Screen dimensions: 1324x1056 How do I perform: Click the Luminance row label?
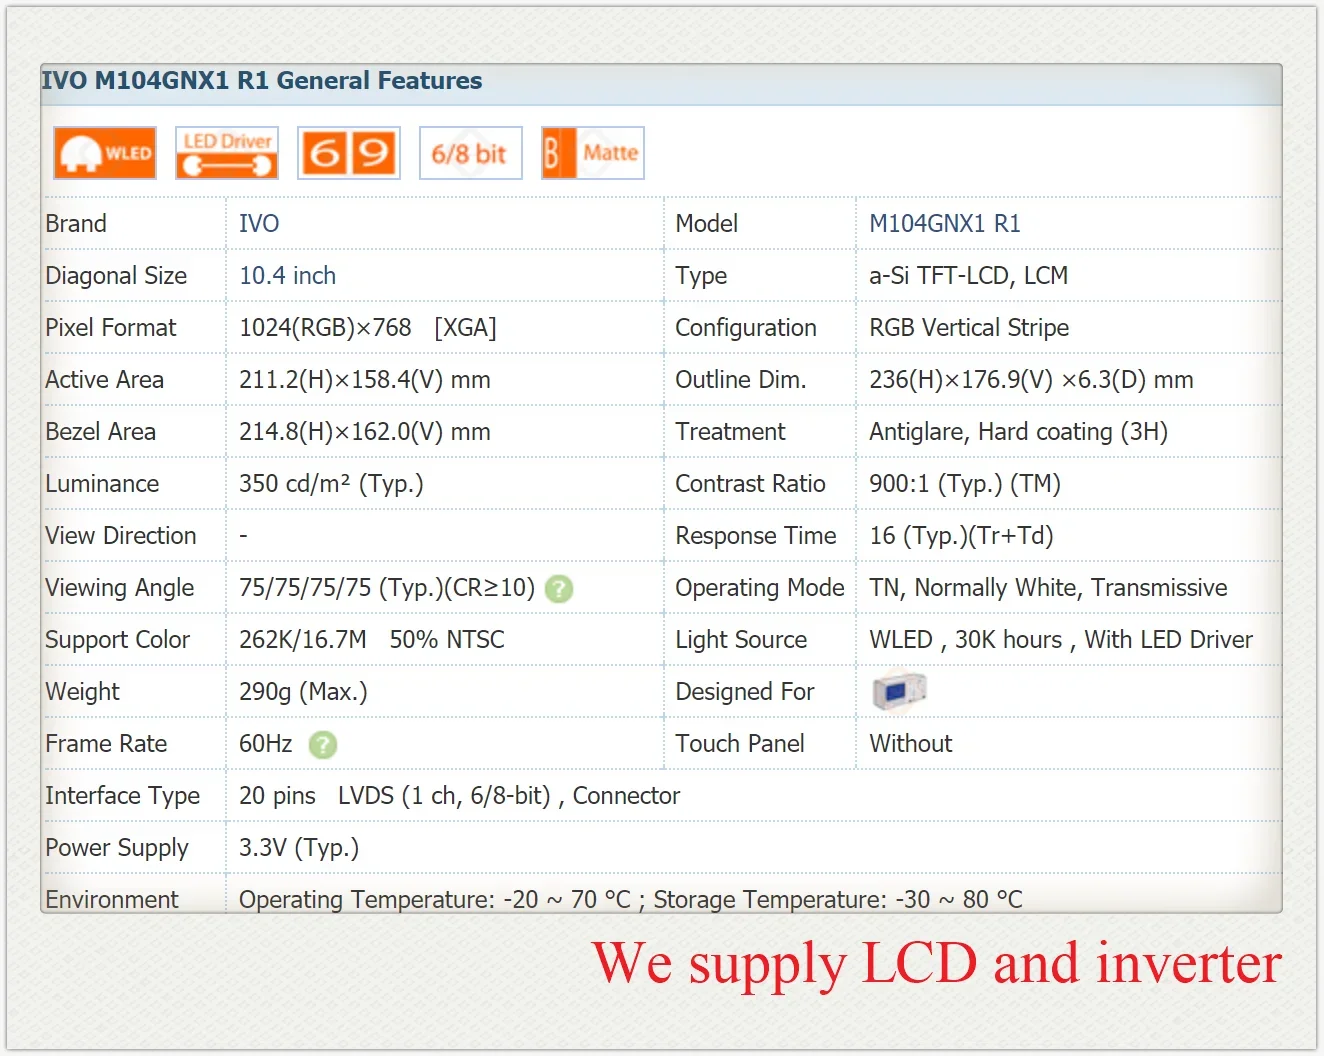102,484
